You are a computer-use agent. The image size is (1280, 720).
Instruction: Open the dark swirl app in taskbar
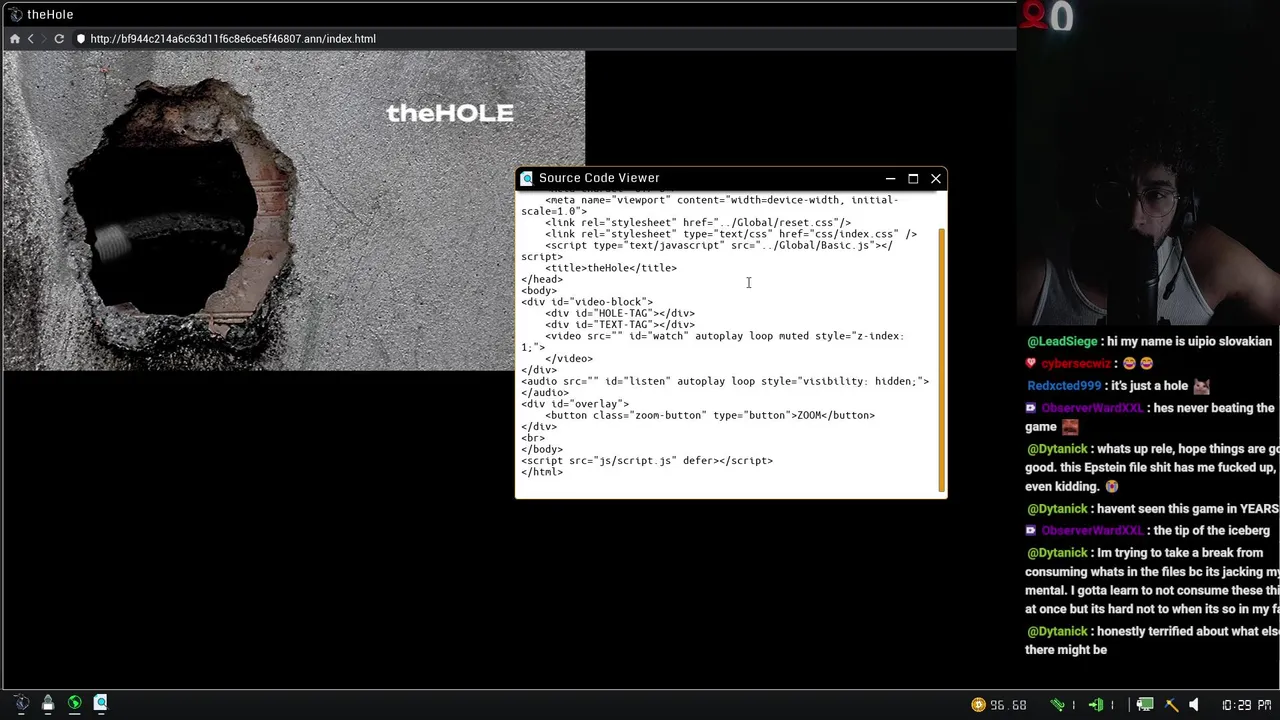21,704
